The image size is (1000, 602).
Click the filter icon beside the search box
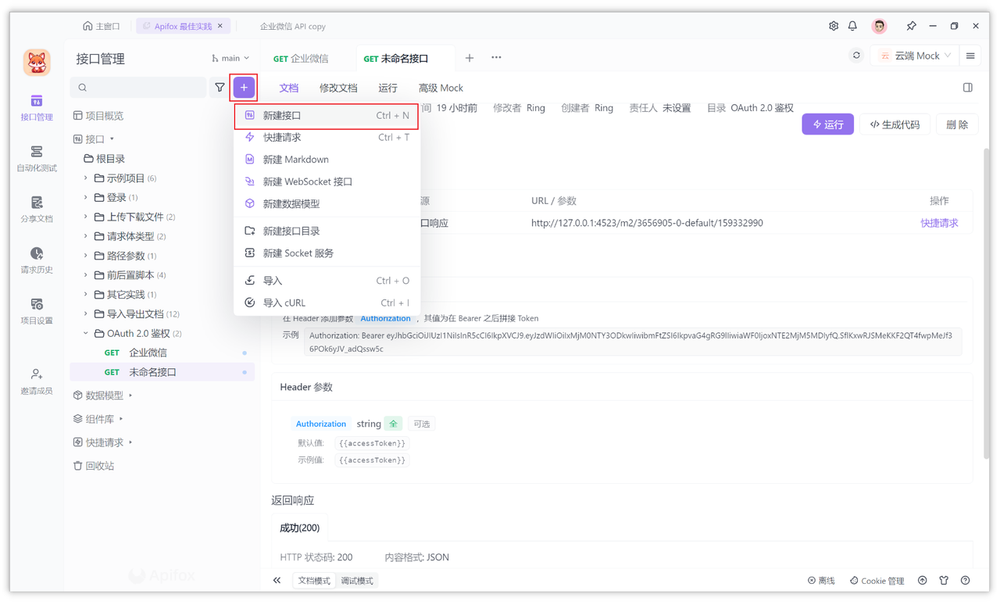(x=220, y=88)
